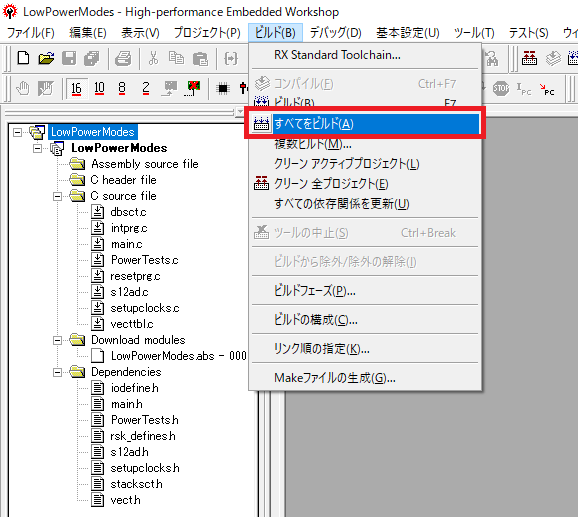Click the Paste toolbar icon

200,58
